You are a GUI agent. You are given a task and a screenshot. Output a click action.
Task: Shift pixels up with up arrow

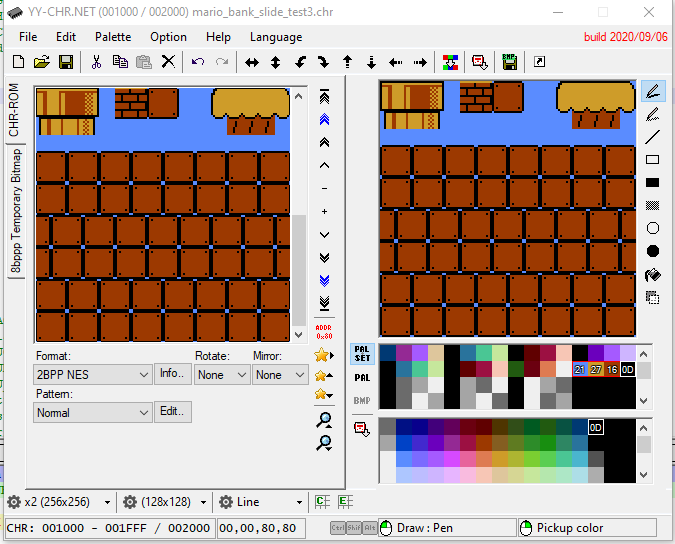tap(347, 62)
